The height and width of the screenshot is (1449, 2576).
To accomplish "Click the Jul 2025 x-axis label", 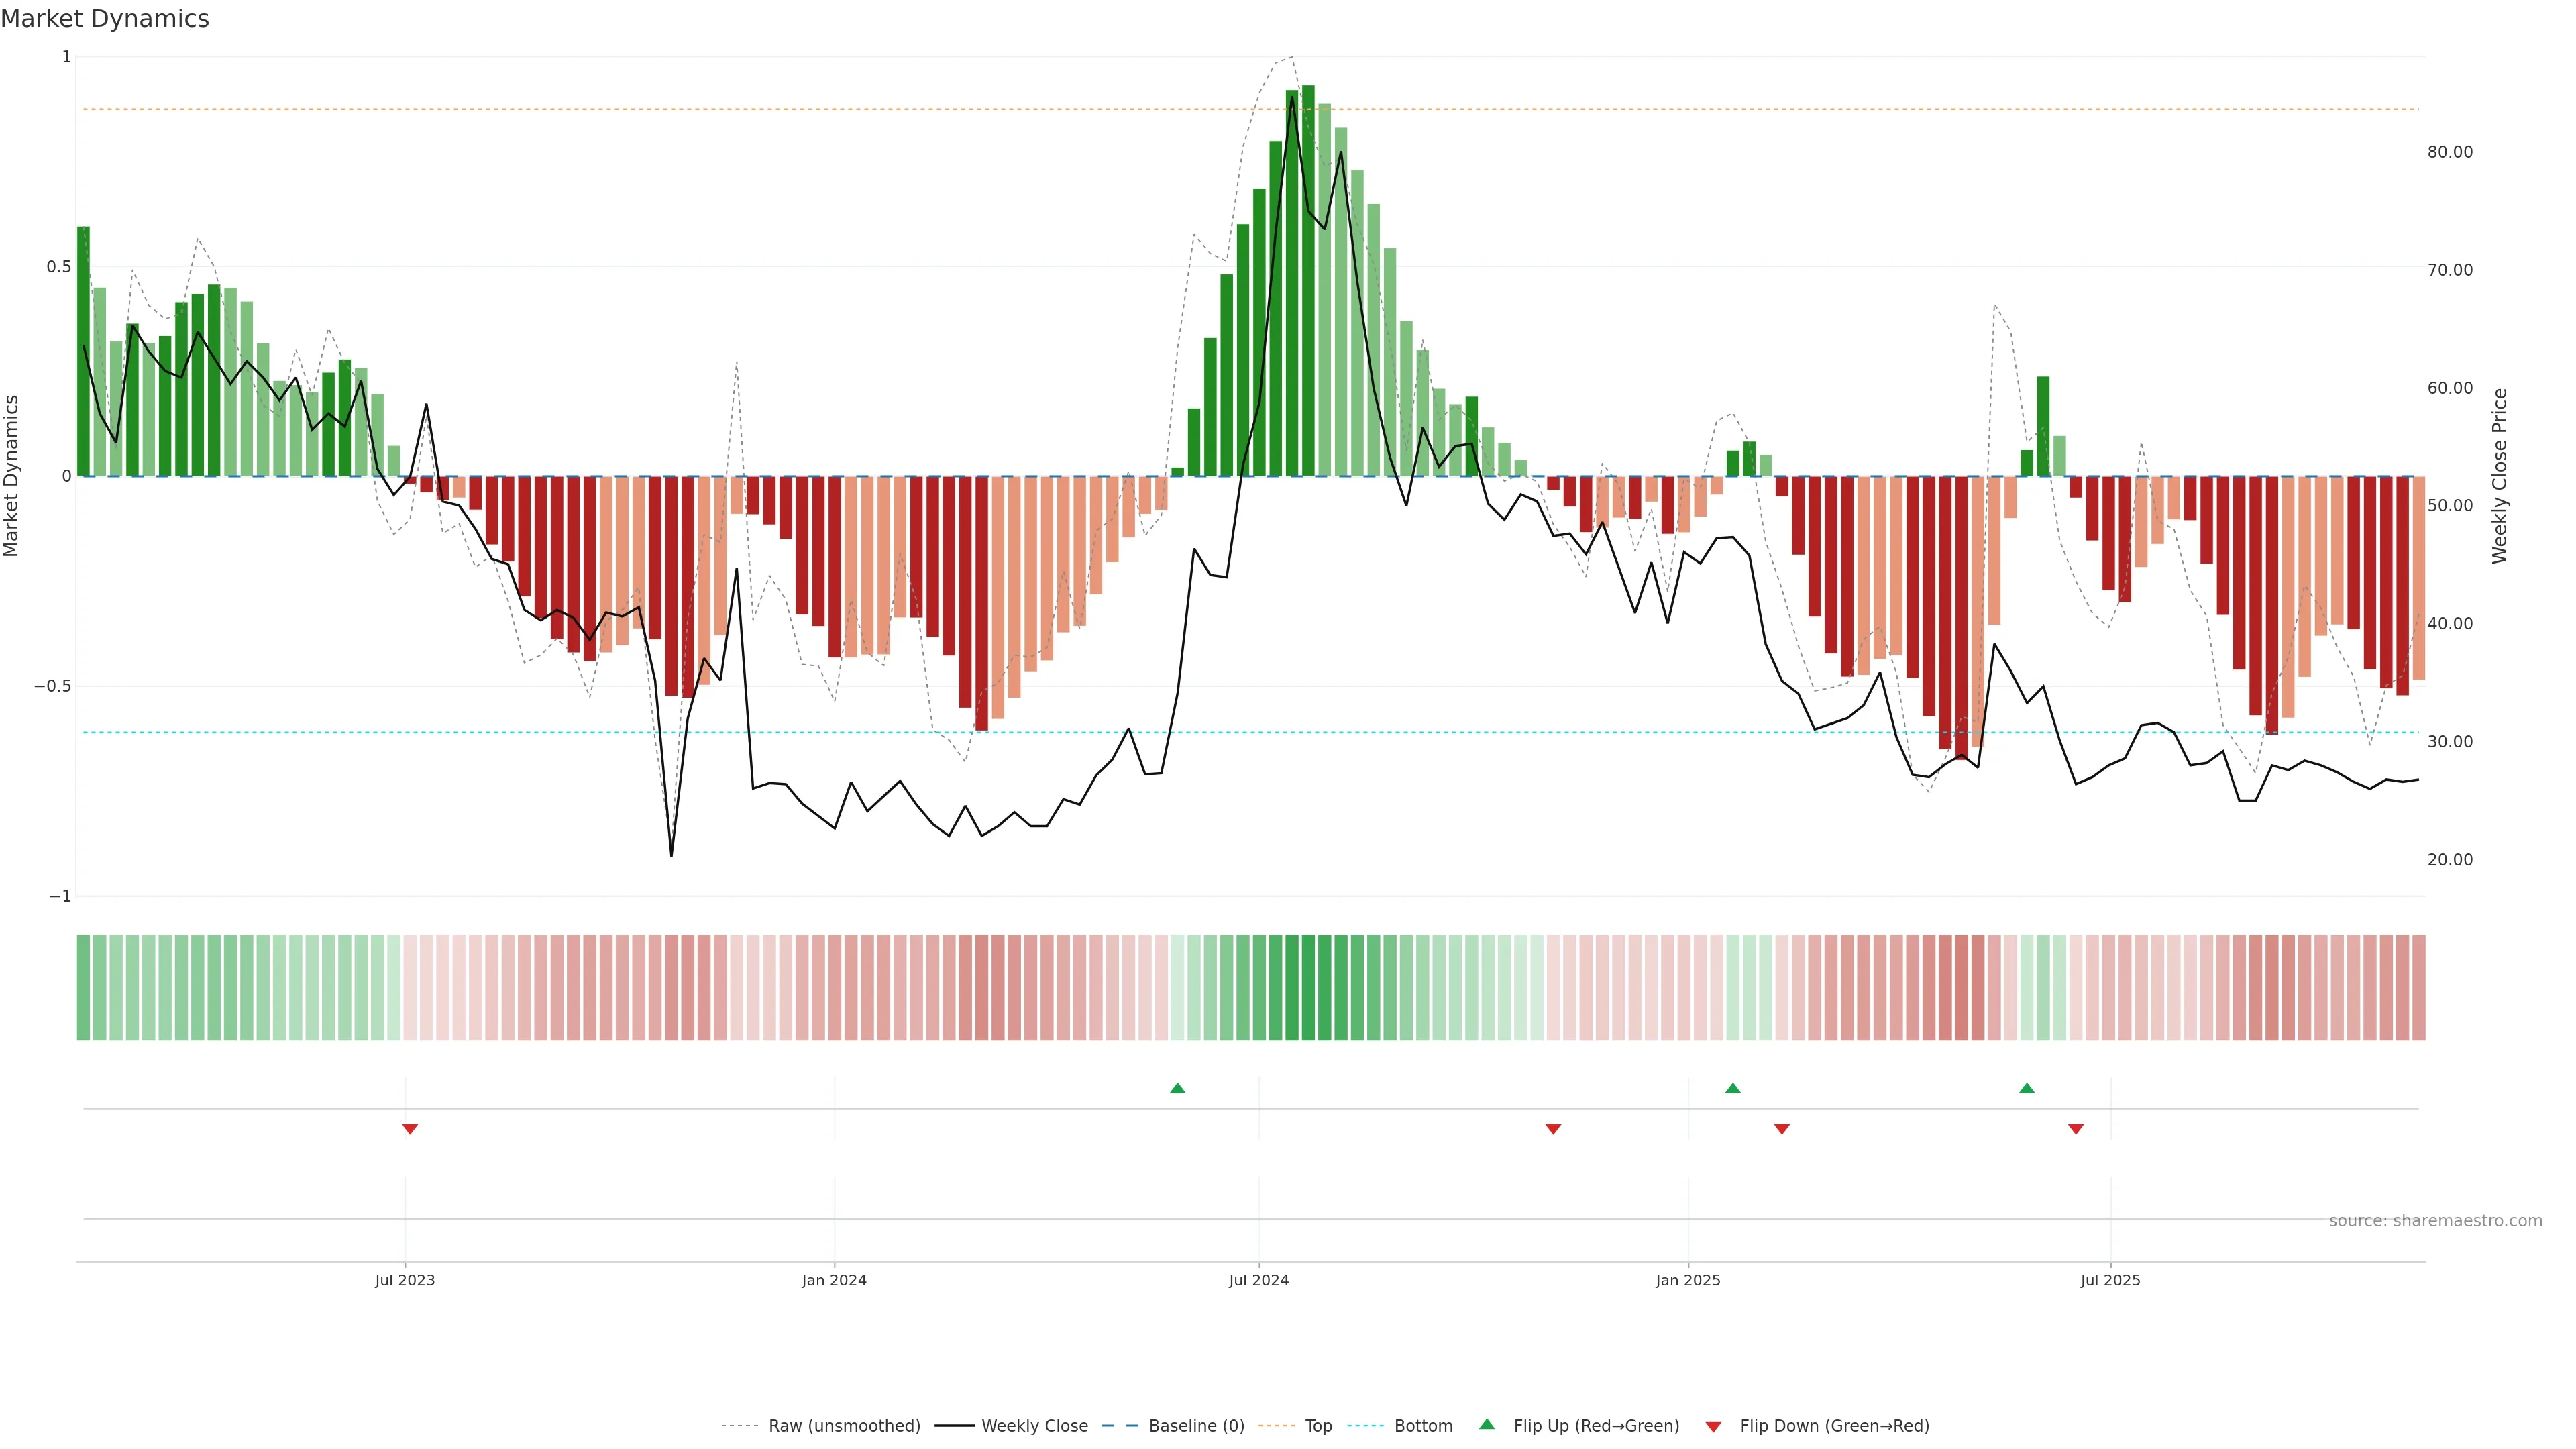I will click(2110, 1280).
